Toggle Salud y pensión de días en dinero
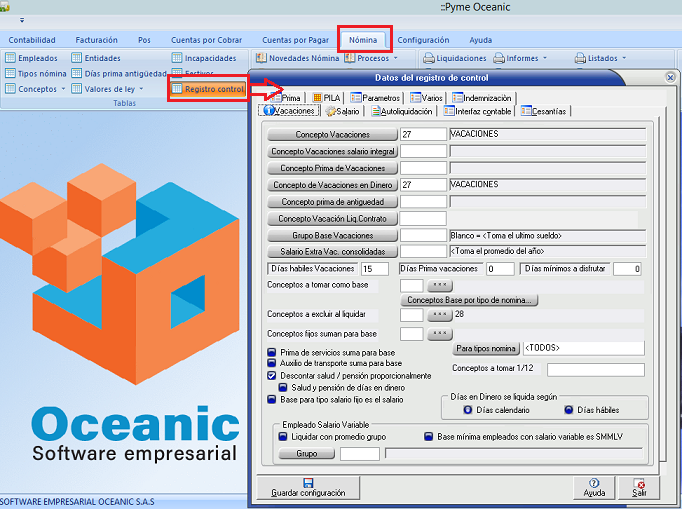The width and height of the screenshot is (682, 509). click(x=283, y=387)
